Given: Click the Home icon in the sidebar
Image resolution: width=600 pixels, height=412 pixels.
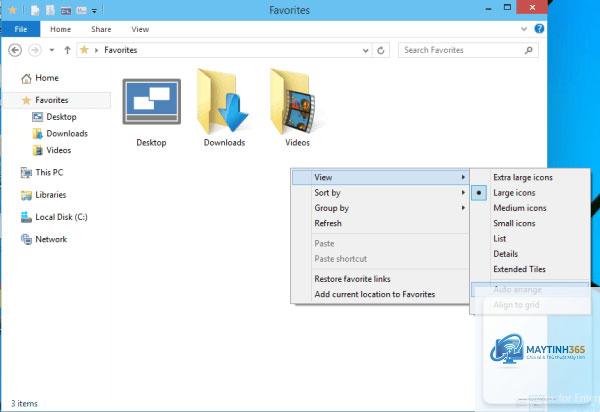Looking at the screenshot, I should pyautogui.click(x=26, y=78).
